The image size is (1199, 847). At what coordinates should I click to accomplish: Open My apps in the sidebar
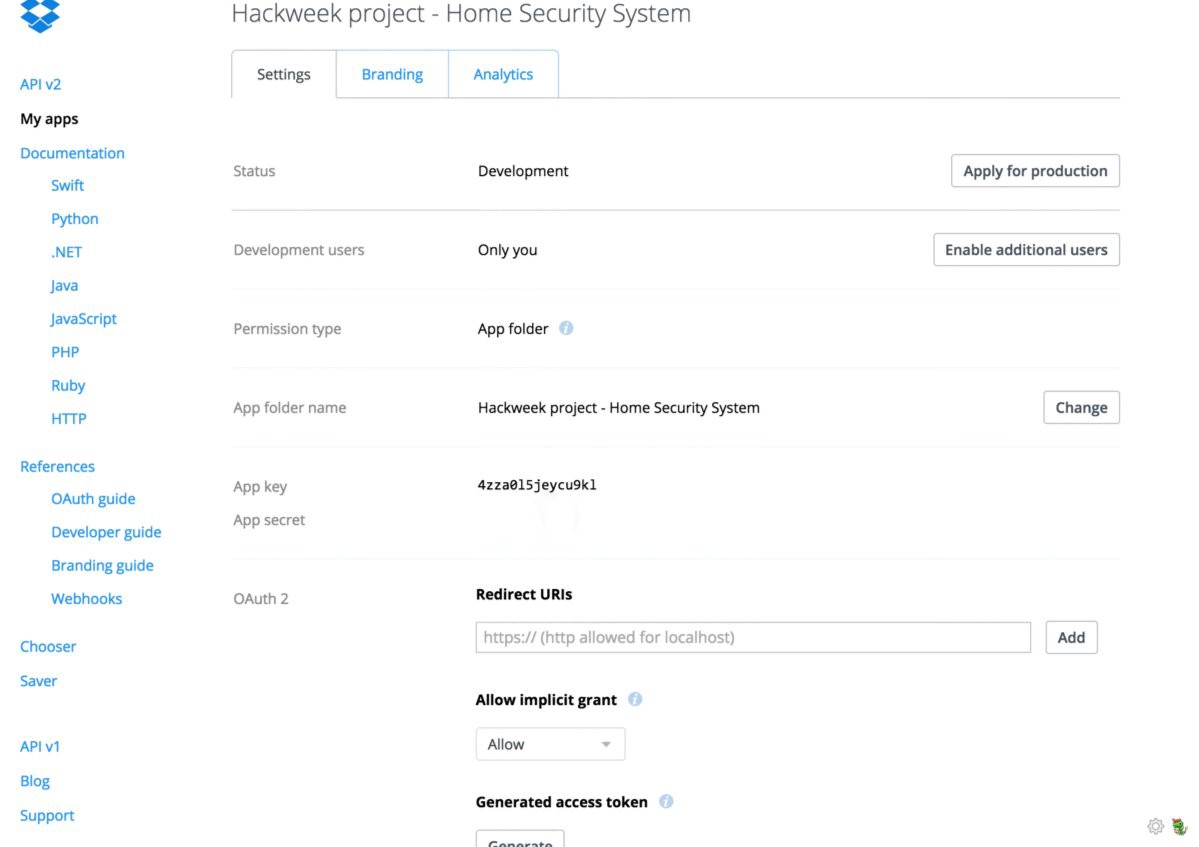[49, 119]
